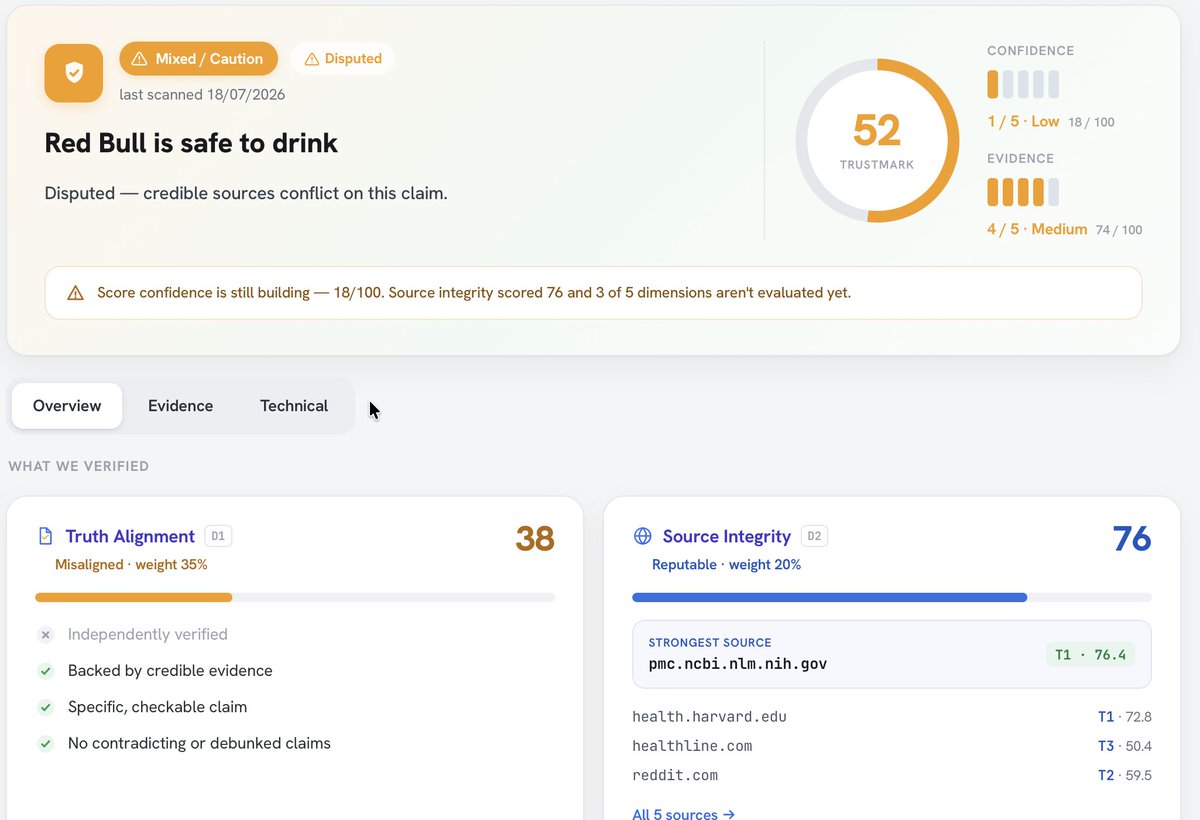Click the Evidence level bars
This screenshot has width=1200, height=820.
[1023, 192]
